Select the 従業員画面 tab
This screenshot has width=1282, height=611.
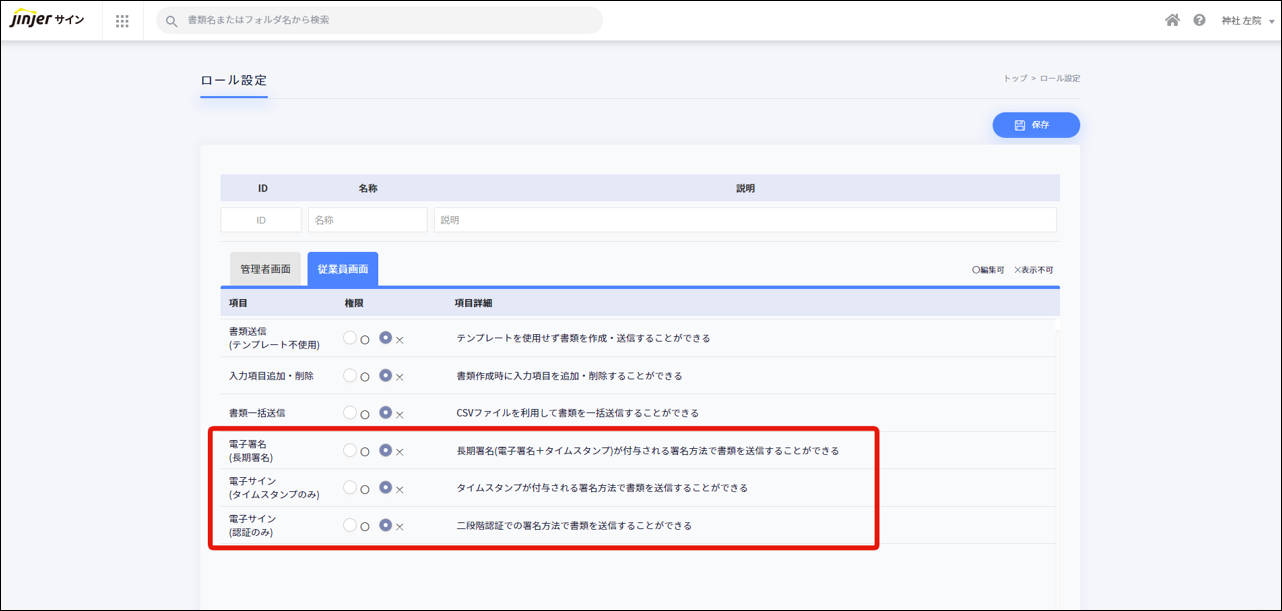342,269
